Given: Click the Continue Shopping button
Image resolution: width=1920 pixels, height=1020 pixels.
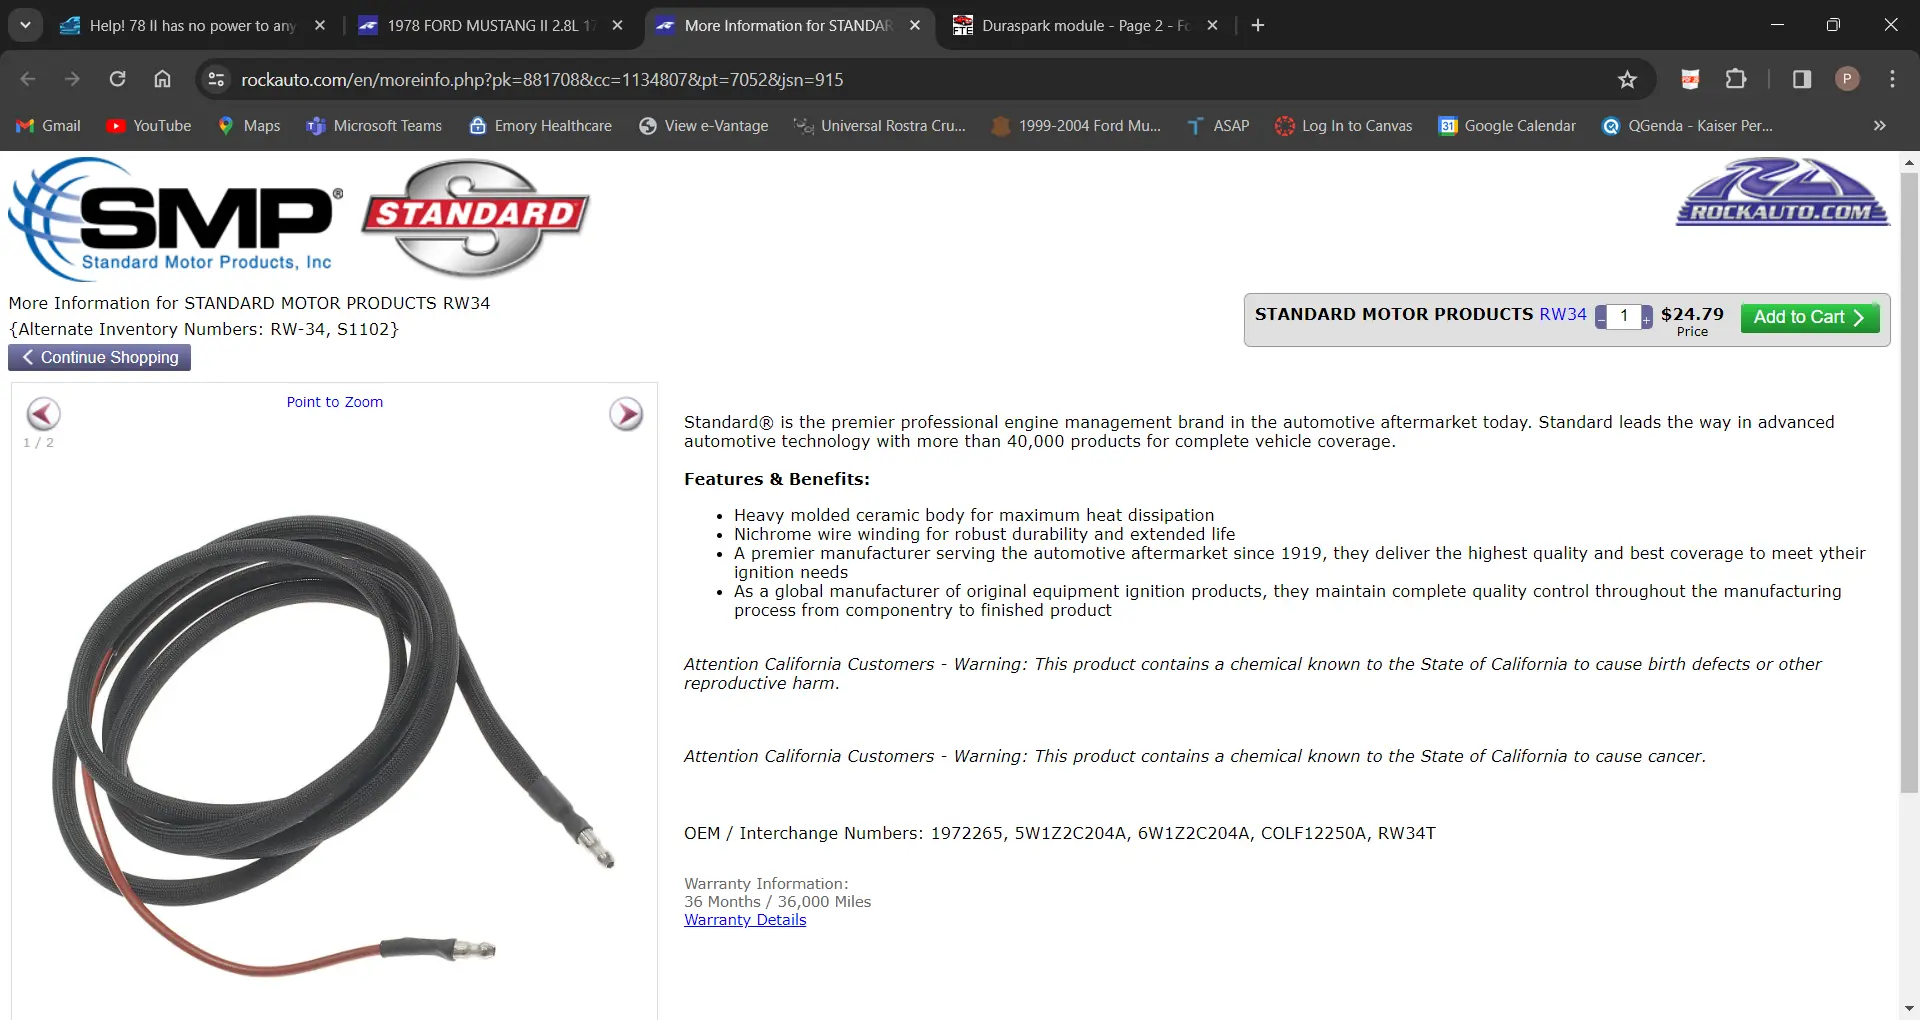Looking at the screenshot, I should 100,357.
